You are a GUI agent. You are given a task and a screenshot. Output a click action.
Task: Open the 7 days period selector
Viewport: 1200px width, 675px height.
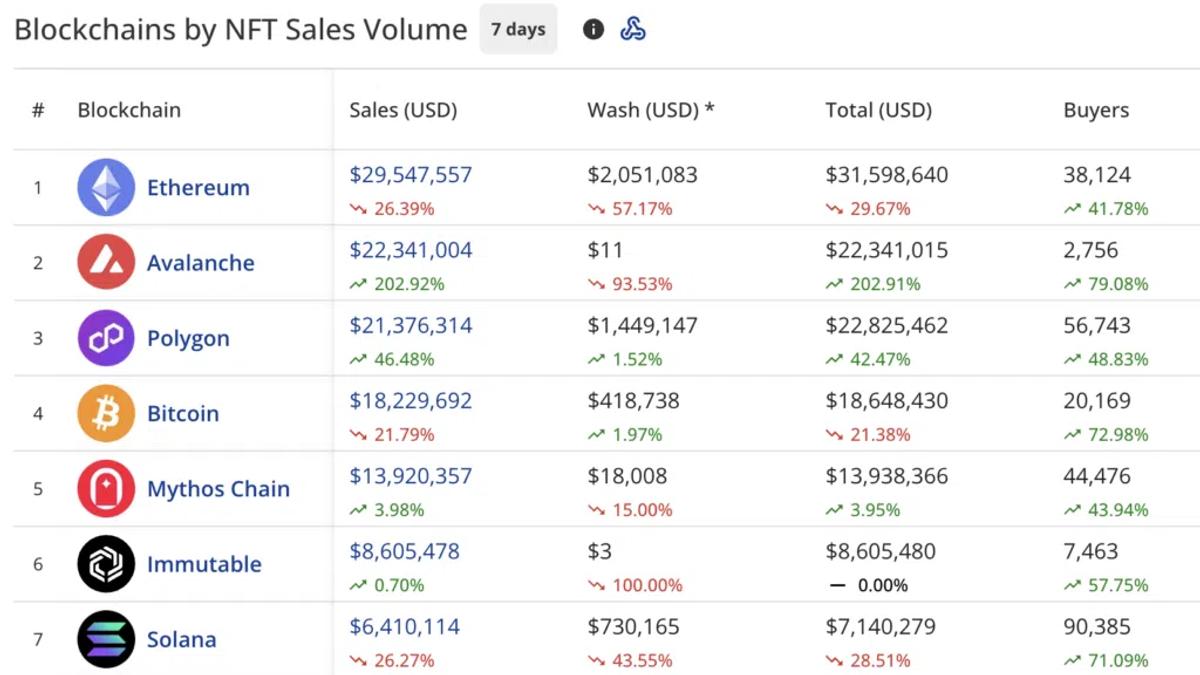518,30
